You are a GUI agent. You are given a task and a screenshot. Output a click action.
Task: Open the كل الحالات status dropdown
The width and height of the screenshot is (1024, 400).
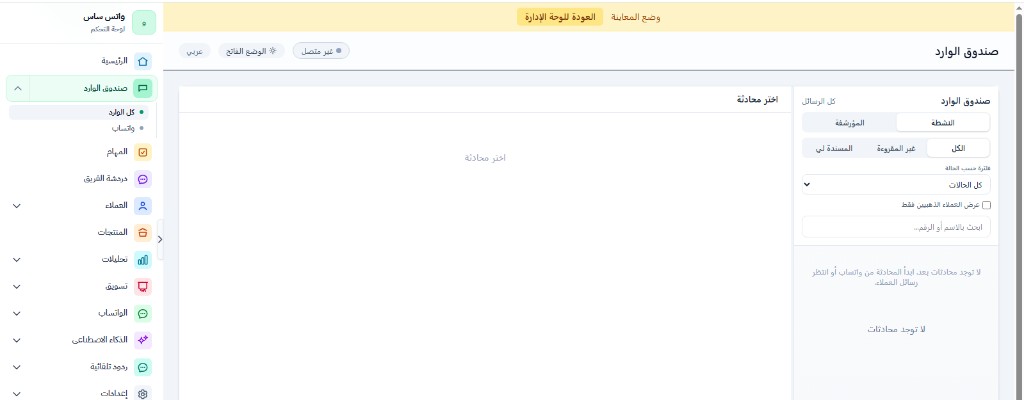pyautogui.click(x=896, y=184)
